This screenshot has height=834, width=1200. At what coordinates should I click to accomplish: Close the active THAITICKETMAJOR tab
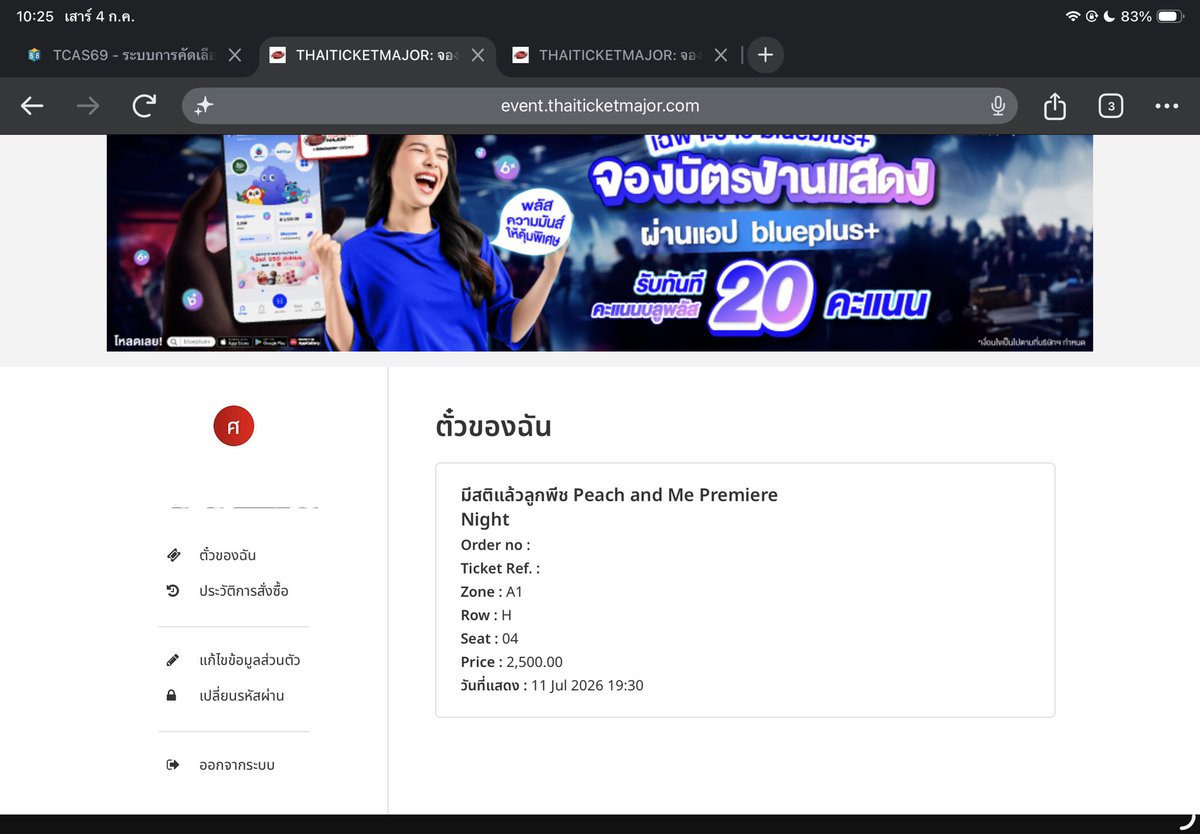478,55
